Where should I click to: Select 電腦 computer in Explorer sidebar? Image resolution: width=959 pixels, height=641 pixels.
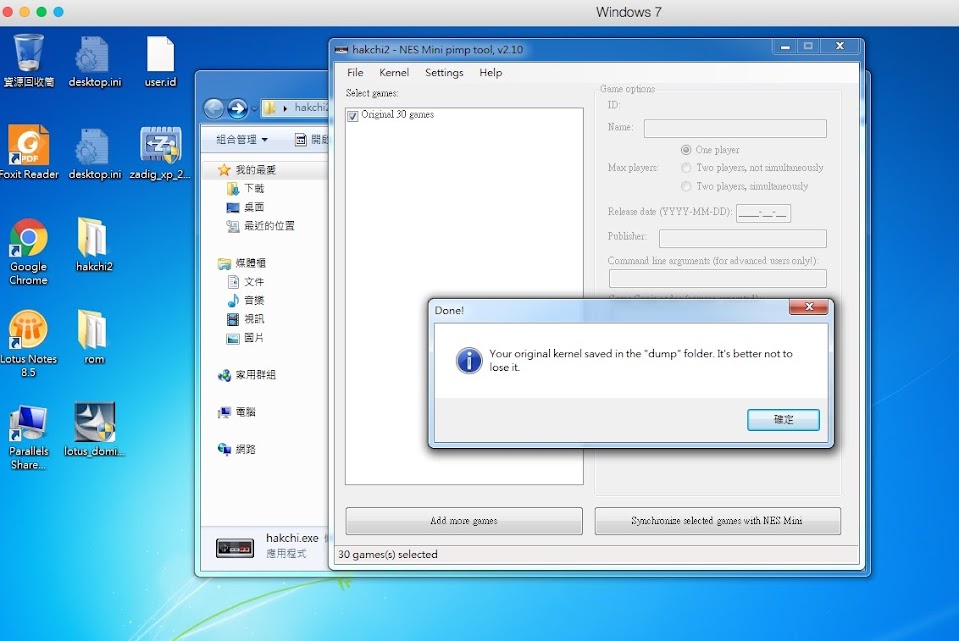coord(237,412)
